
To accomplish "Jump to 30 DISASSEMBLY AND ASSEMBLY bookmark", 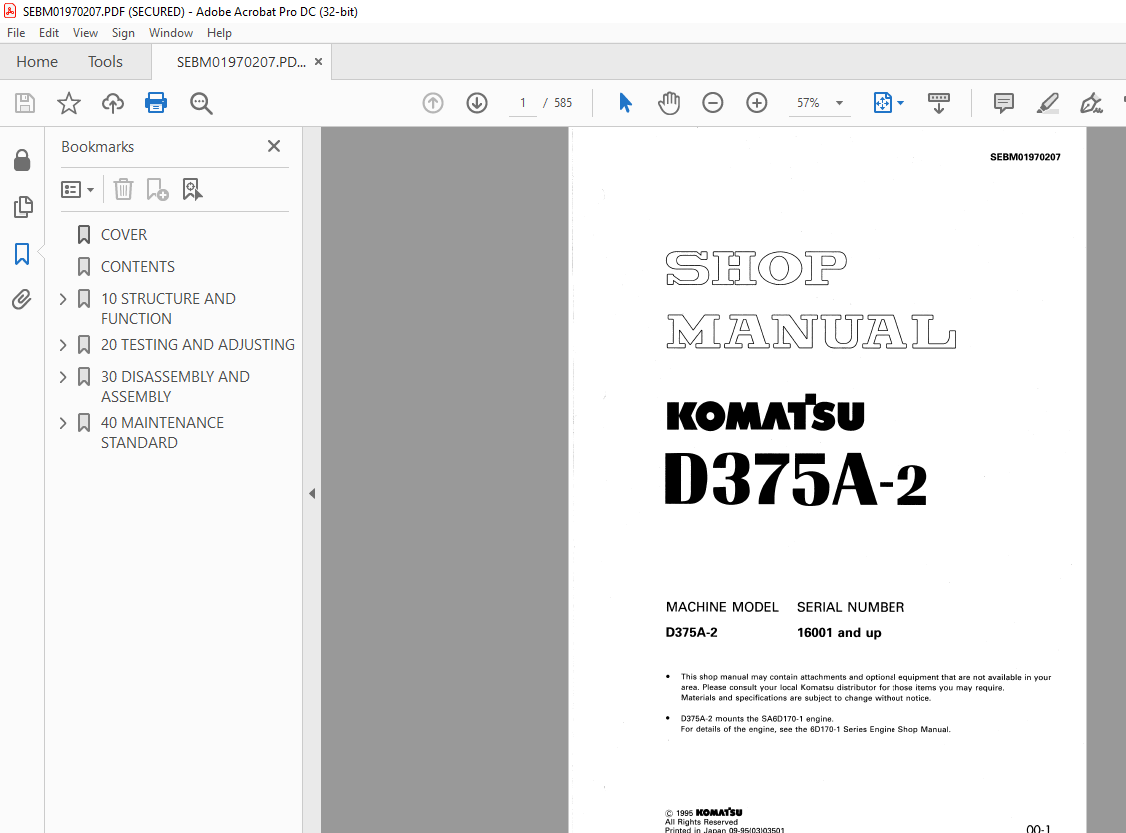I will click(175, 386).
